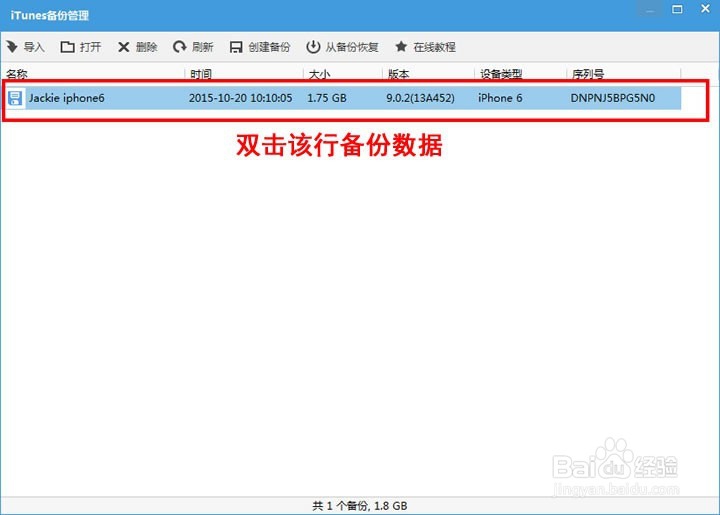Click the 从备份恢复 toolbar label
Viewport: 720px width, 515px height.
coord(352,47)
